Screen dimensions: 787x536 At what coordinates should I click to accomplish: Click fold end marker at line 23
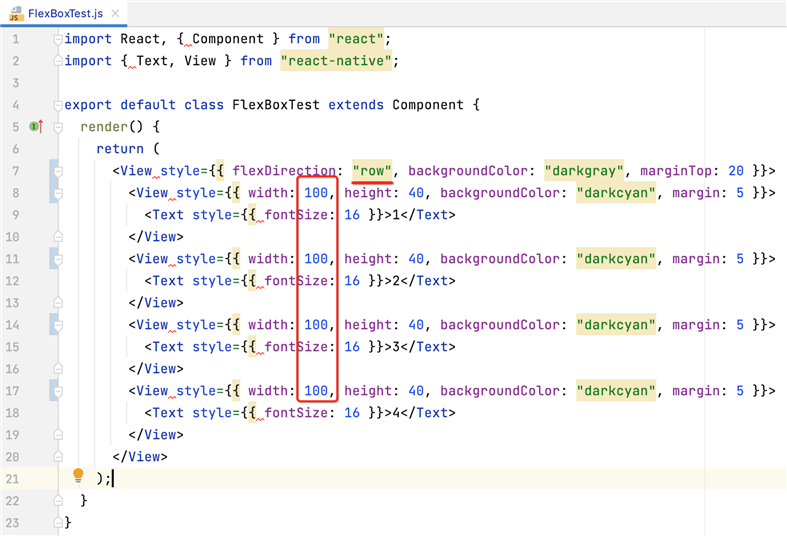pyautogui.click(x=58, y=522)
